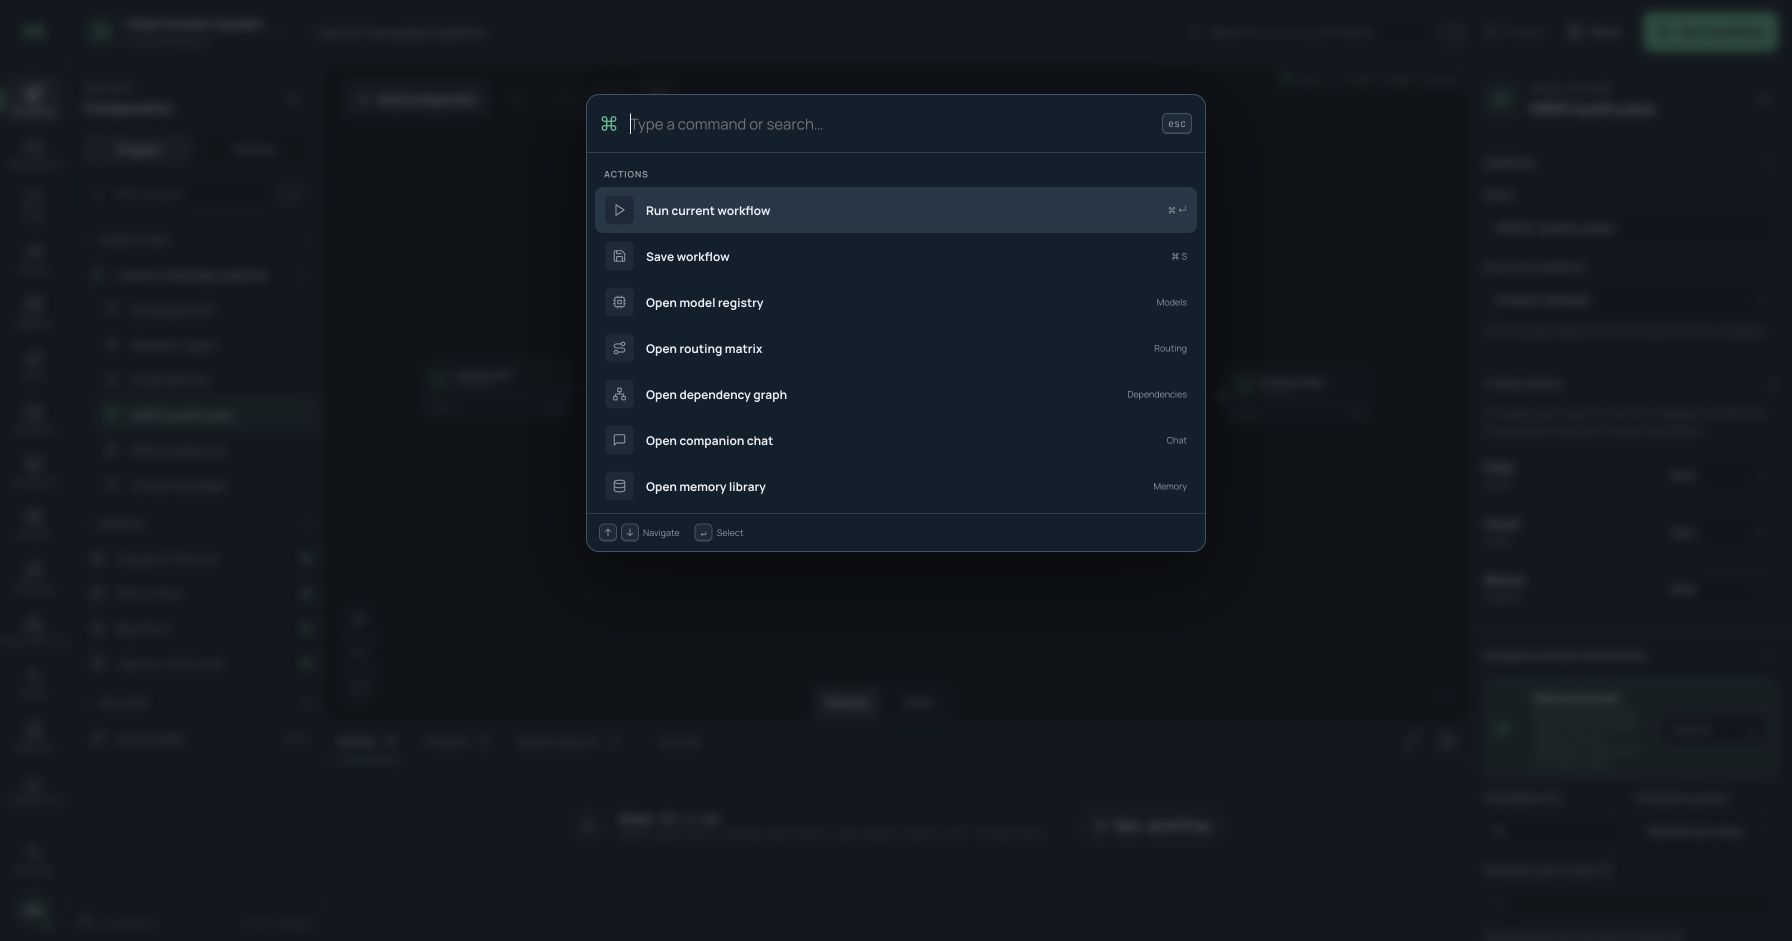Select 'Open companion chat'
The height and width of the screenshot is (941, 1792).
(x=895, y=440)
